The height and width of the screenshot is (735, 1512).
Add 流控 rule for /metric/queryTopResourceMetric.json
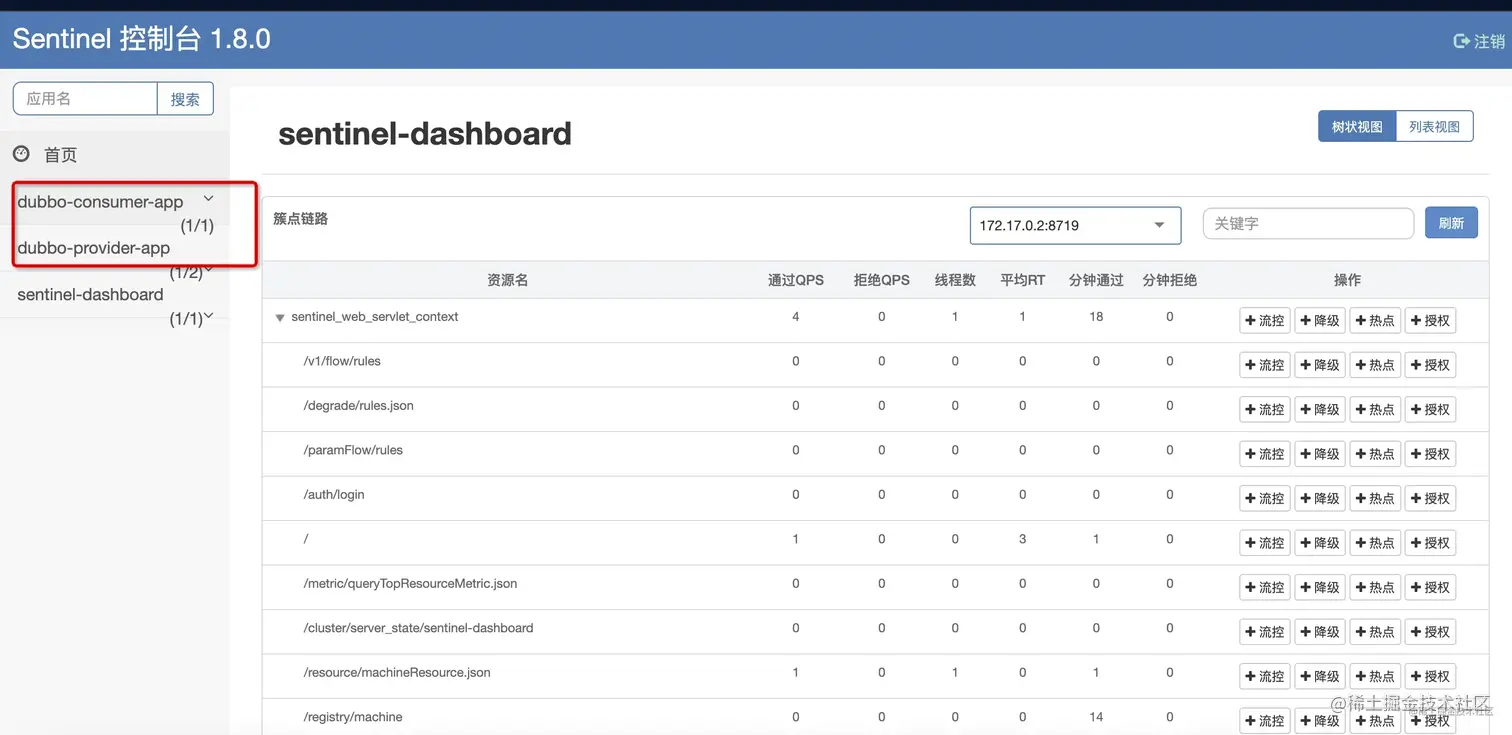(1265, 587)
